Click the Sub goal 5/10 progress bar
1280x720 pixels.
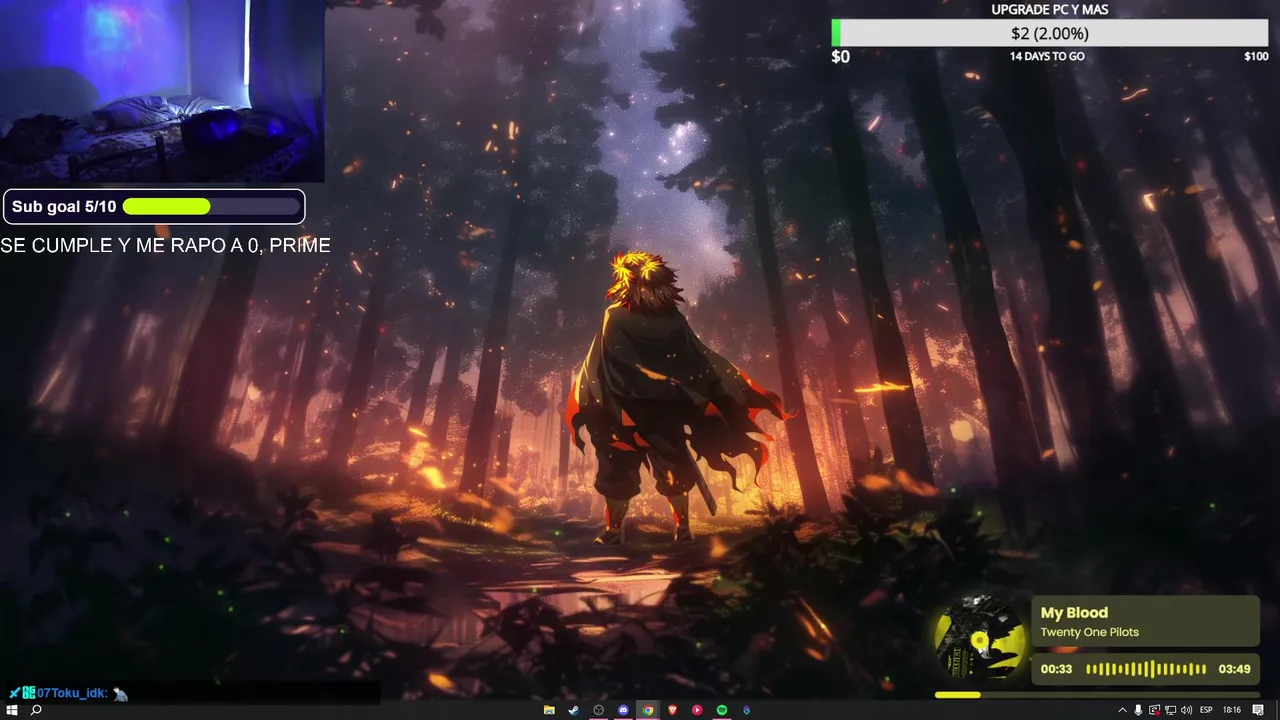[x=211, y=207]
